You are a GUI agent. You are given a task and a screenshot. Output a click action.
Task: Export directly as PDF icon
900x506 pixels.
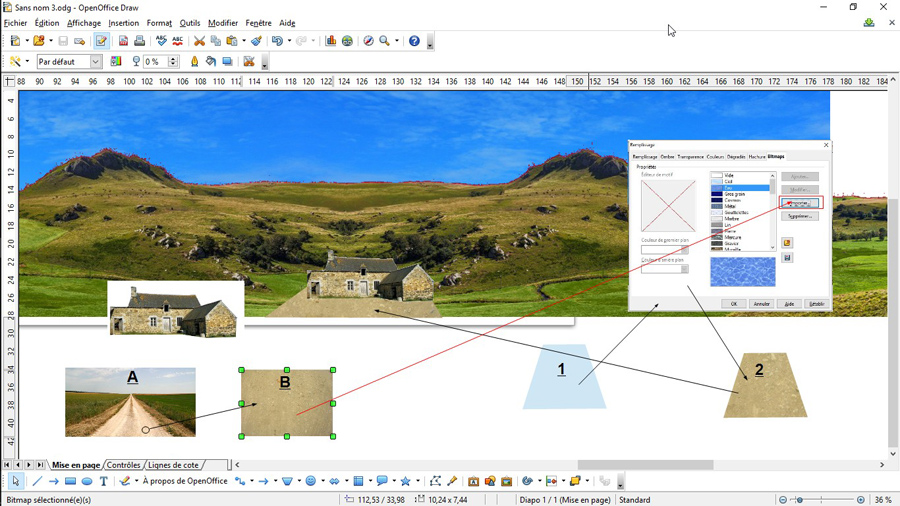pyautogui.click(x=123, y=41)
